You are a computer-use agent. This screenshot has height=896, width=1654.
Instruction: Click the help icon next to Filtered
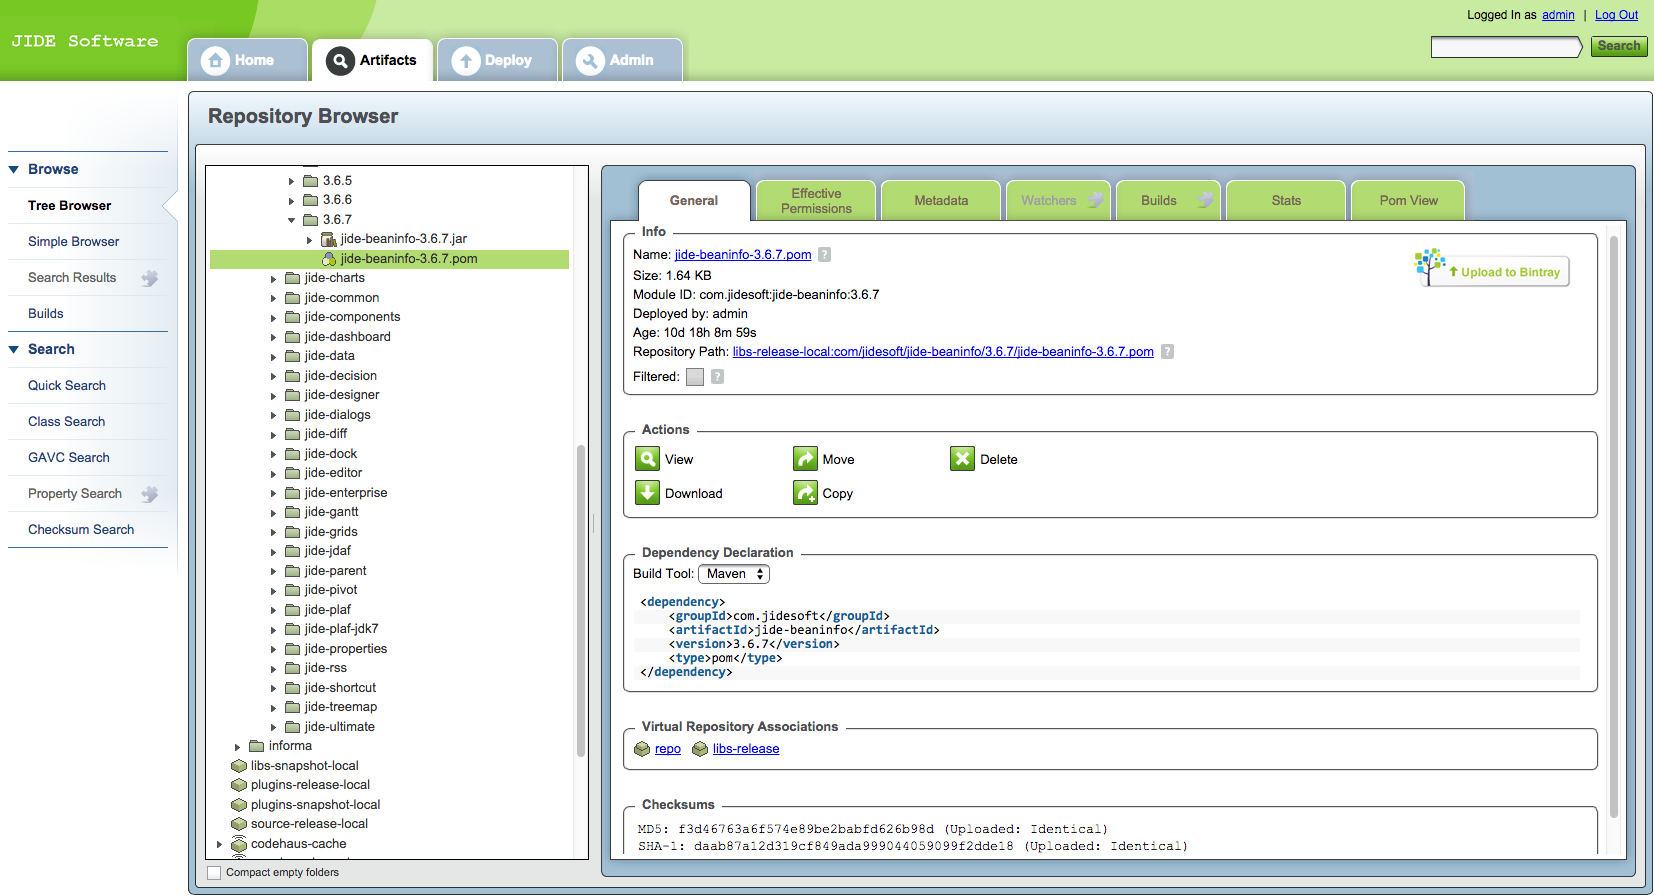[717, 377]
